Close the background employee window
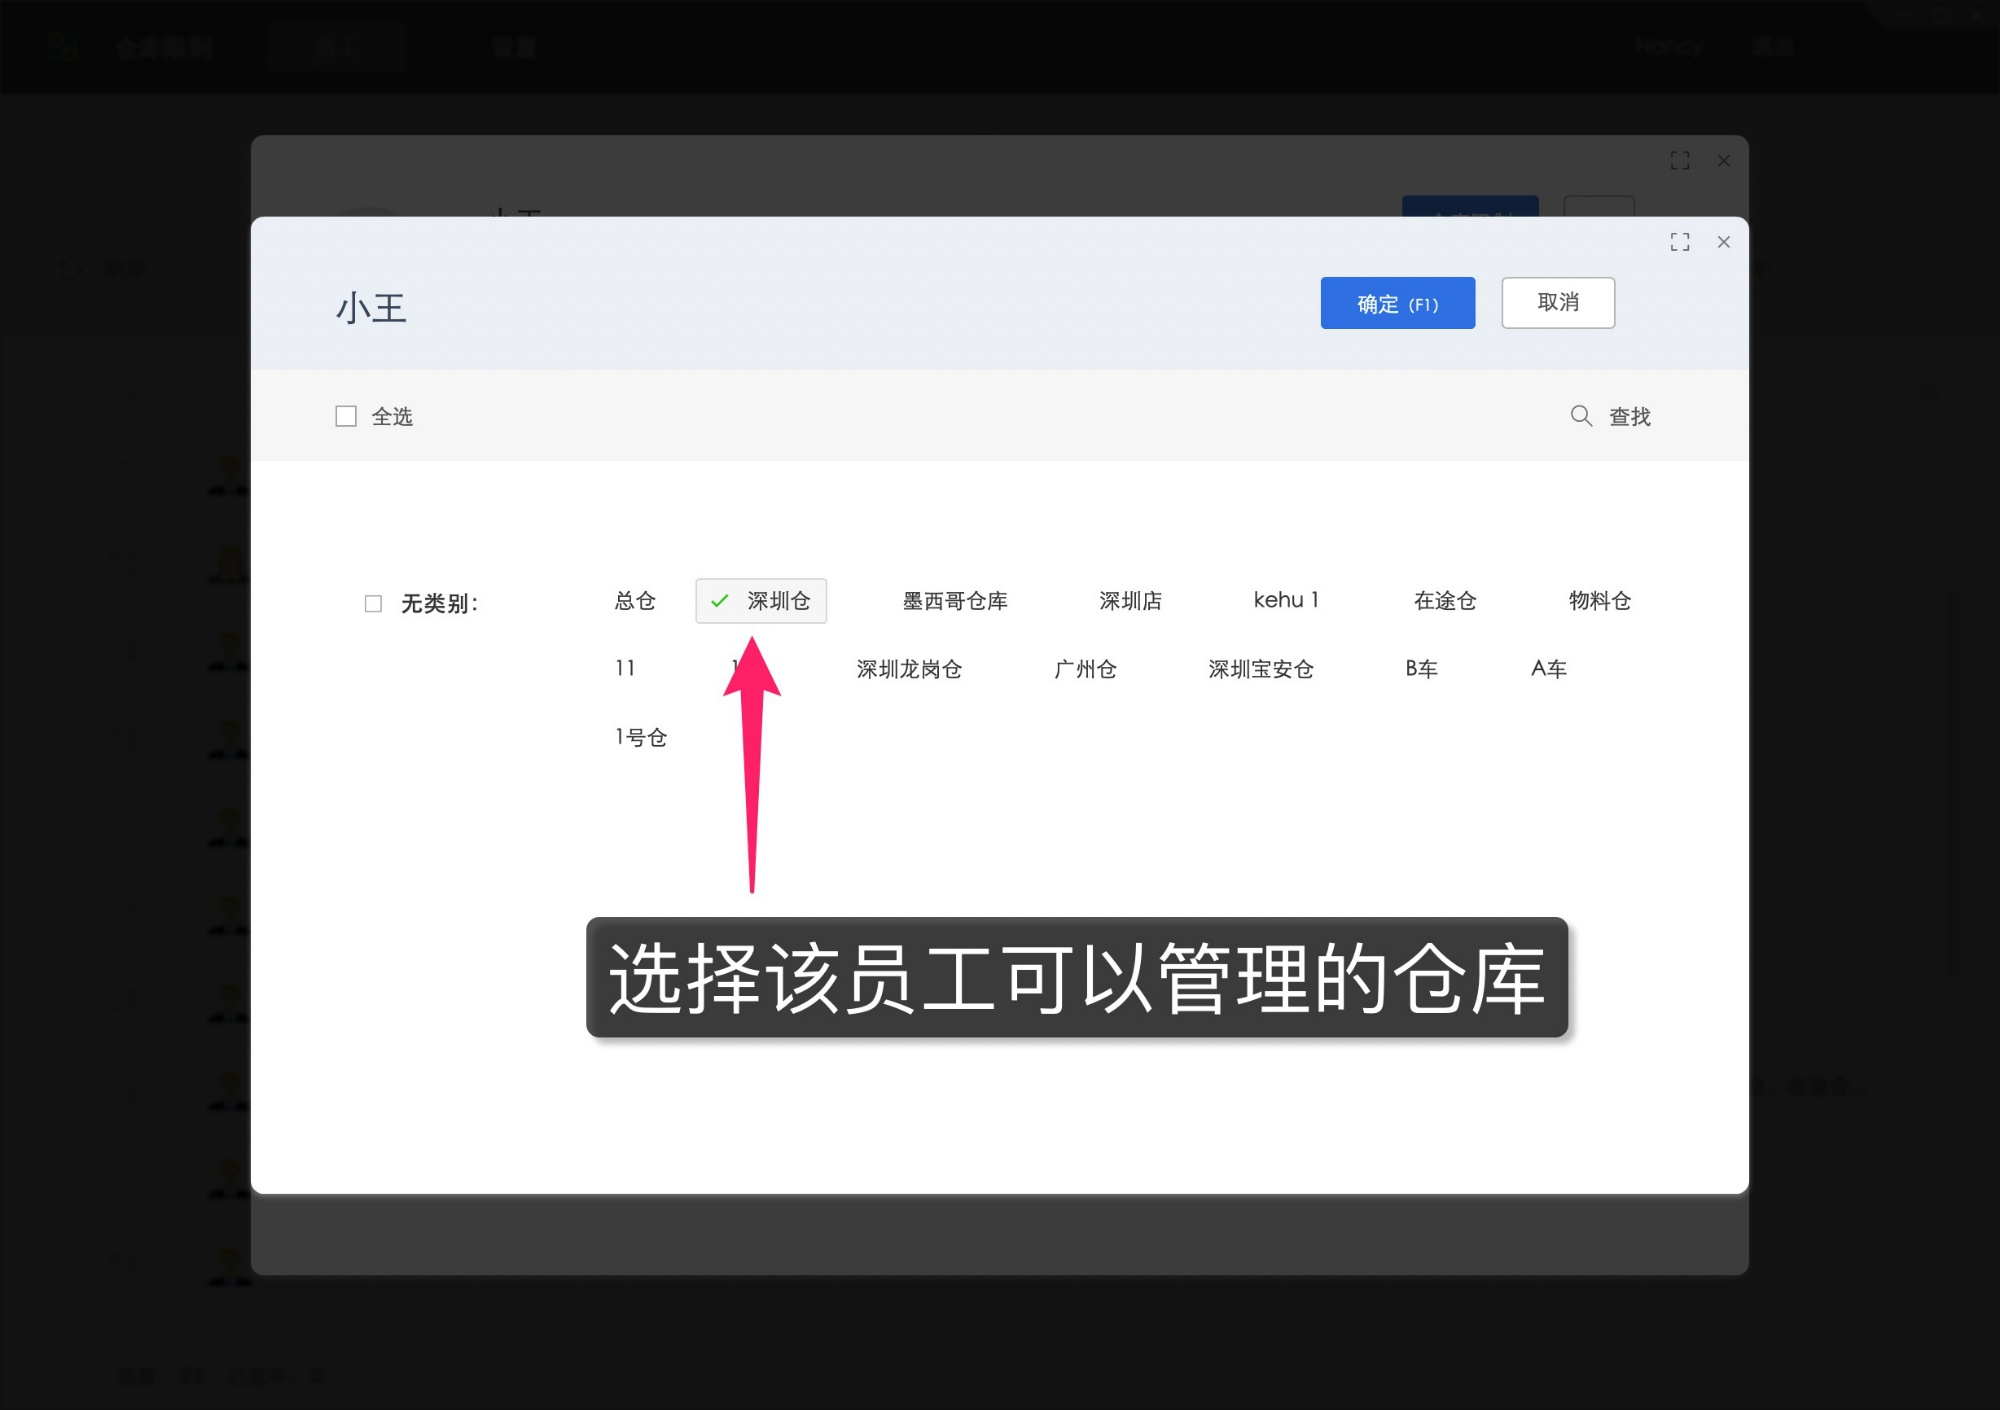 [x=1724, y=160]
